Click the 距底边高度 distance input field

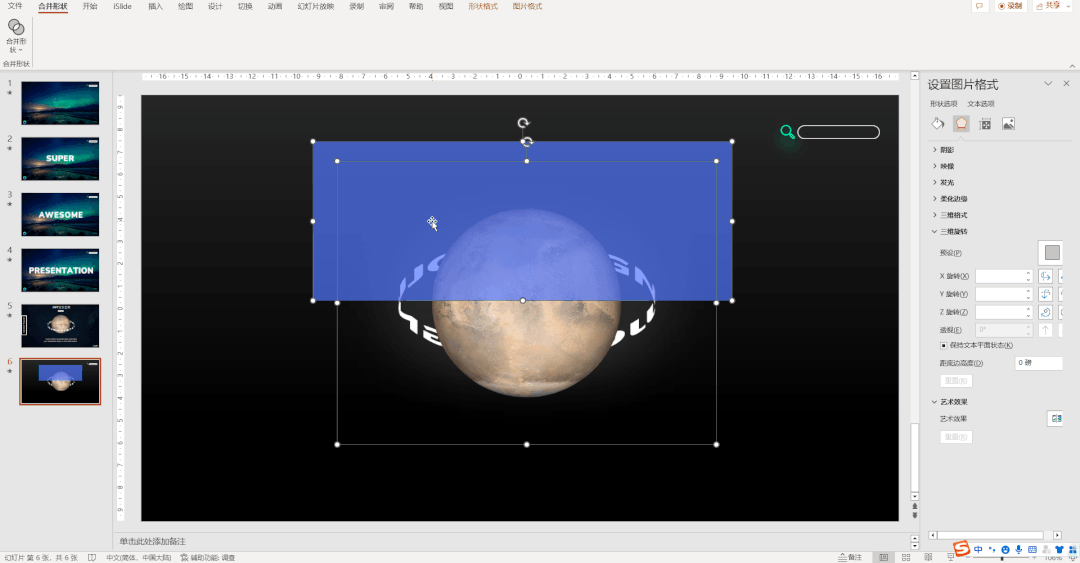pyautogui.click(x=1039, y=363)
